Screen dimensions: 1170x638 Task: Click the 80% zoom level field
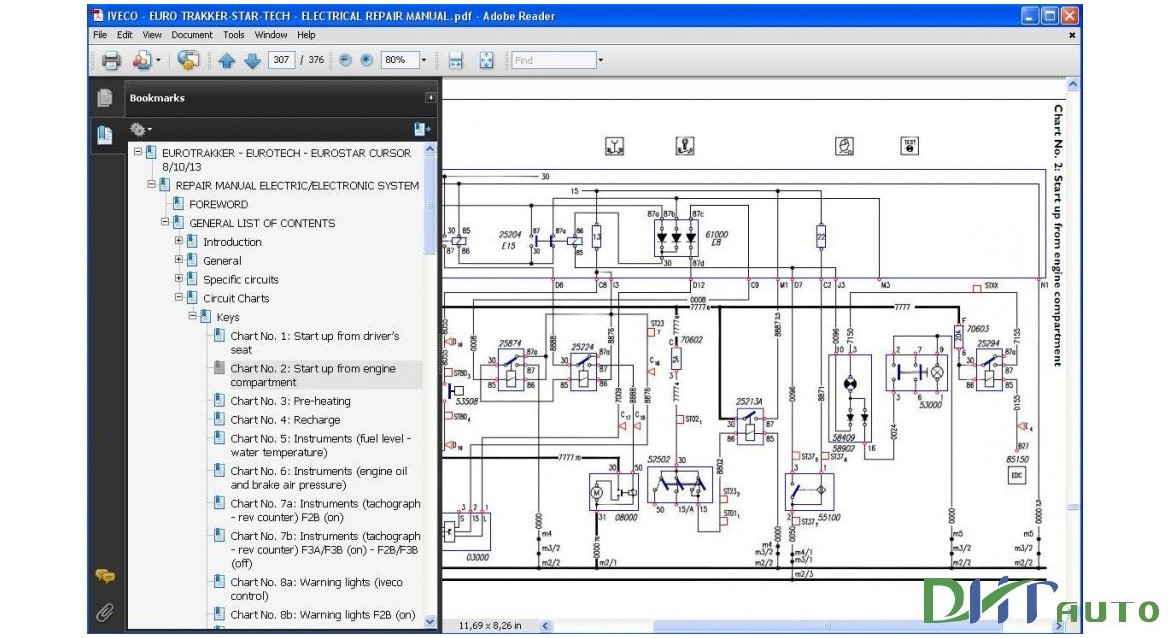[x=399, y=60]
